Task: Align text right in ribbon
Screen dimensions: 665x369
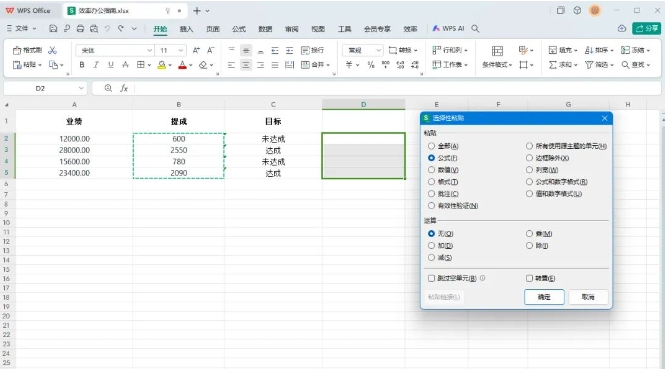Action: click(260, 65)
